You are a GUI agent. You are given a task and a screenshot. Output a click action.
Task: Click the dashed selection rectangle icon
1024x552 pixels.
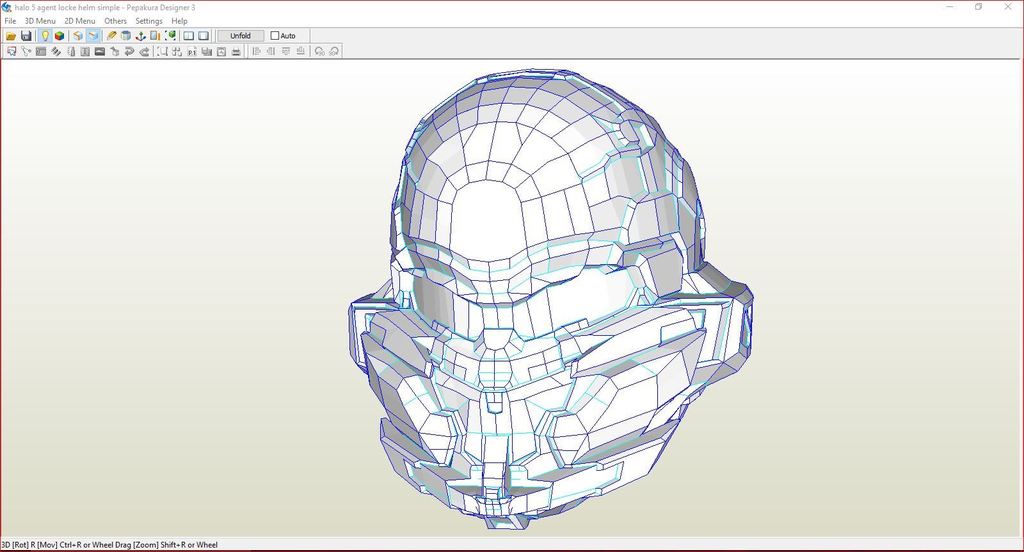162,52
